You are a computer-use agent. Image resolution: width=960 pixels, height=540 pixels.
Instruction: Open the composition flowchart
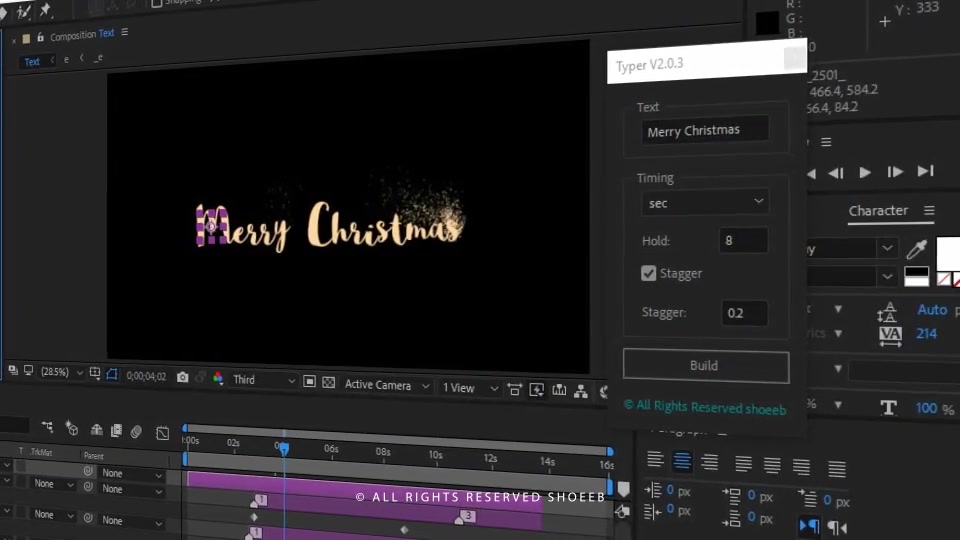pos(581,392)
